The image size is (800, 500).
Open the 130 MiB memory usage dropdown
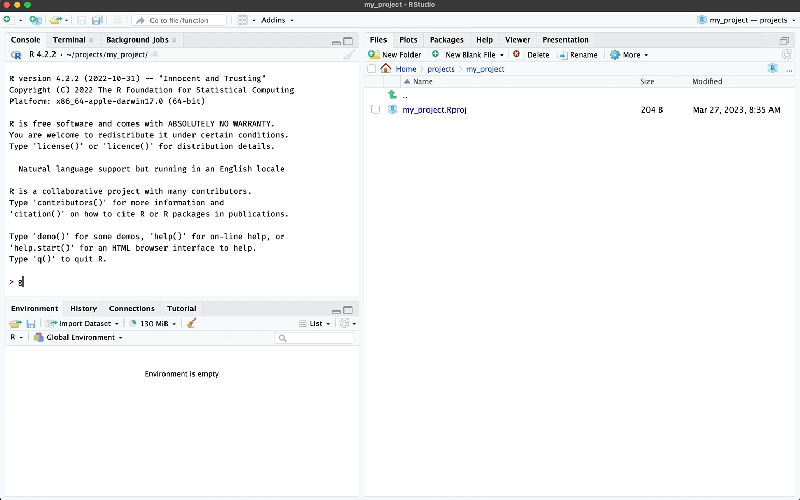[152, 323]
